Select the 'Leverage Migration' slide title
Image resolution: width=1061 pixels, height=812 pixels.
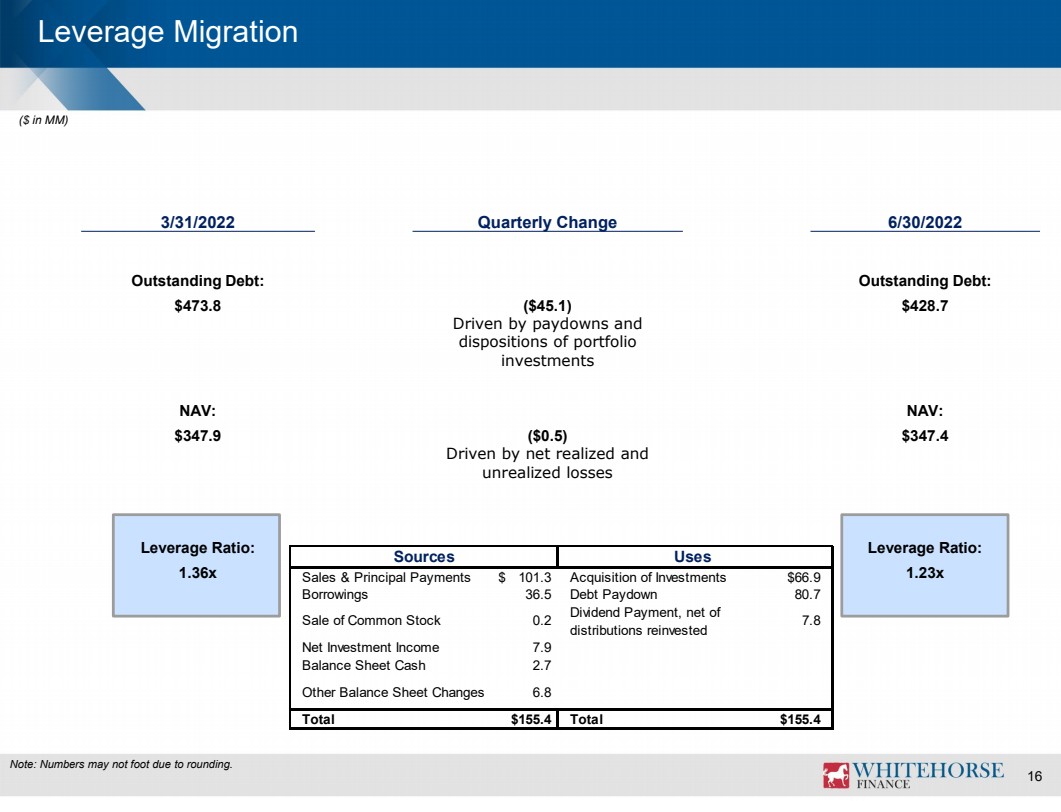(168, 32)
